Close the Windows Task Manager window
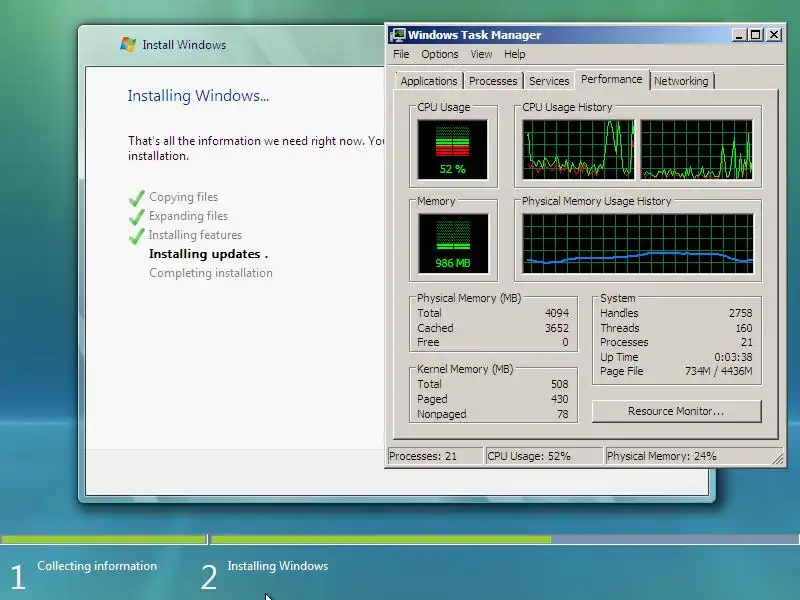 click(774, 35)
